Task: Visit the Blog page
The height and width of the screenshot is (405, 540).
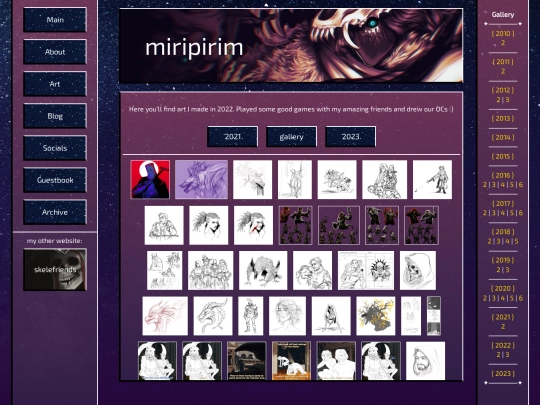Action: (x=55, y=116)
